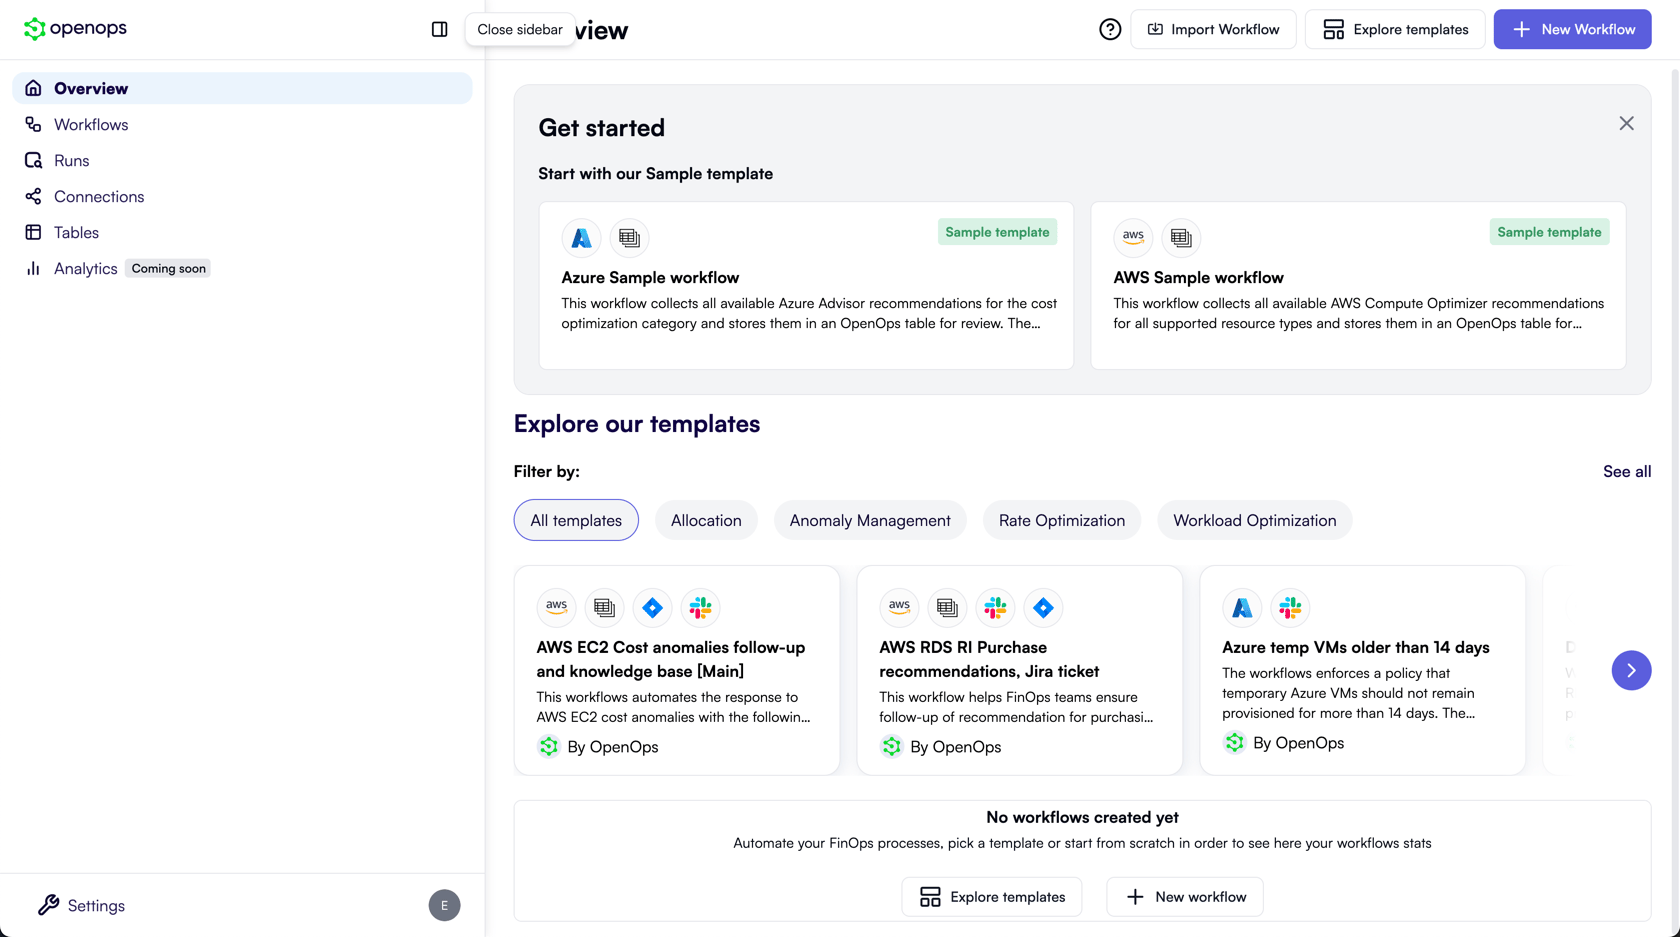Filter templates by Workload Optimization
The image size is (1680, 937).
click(1254, 520)
